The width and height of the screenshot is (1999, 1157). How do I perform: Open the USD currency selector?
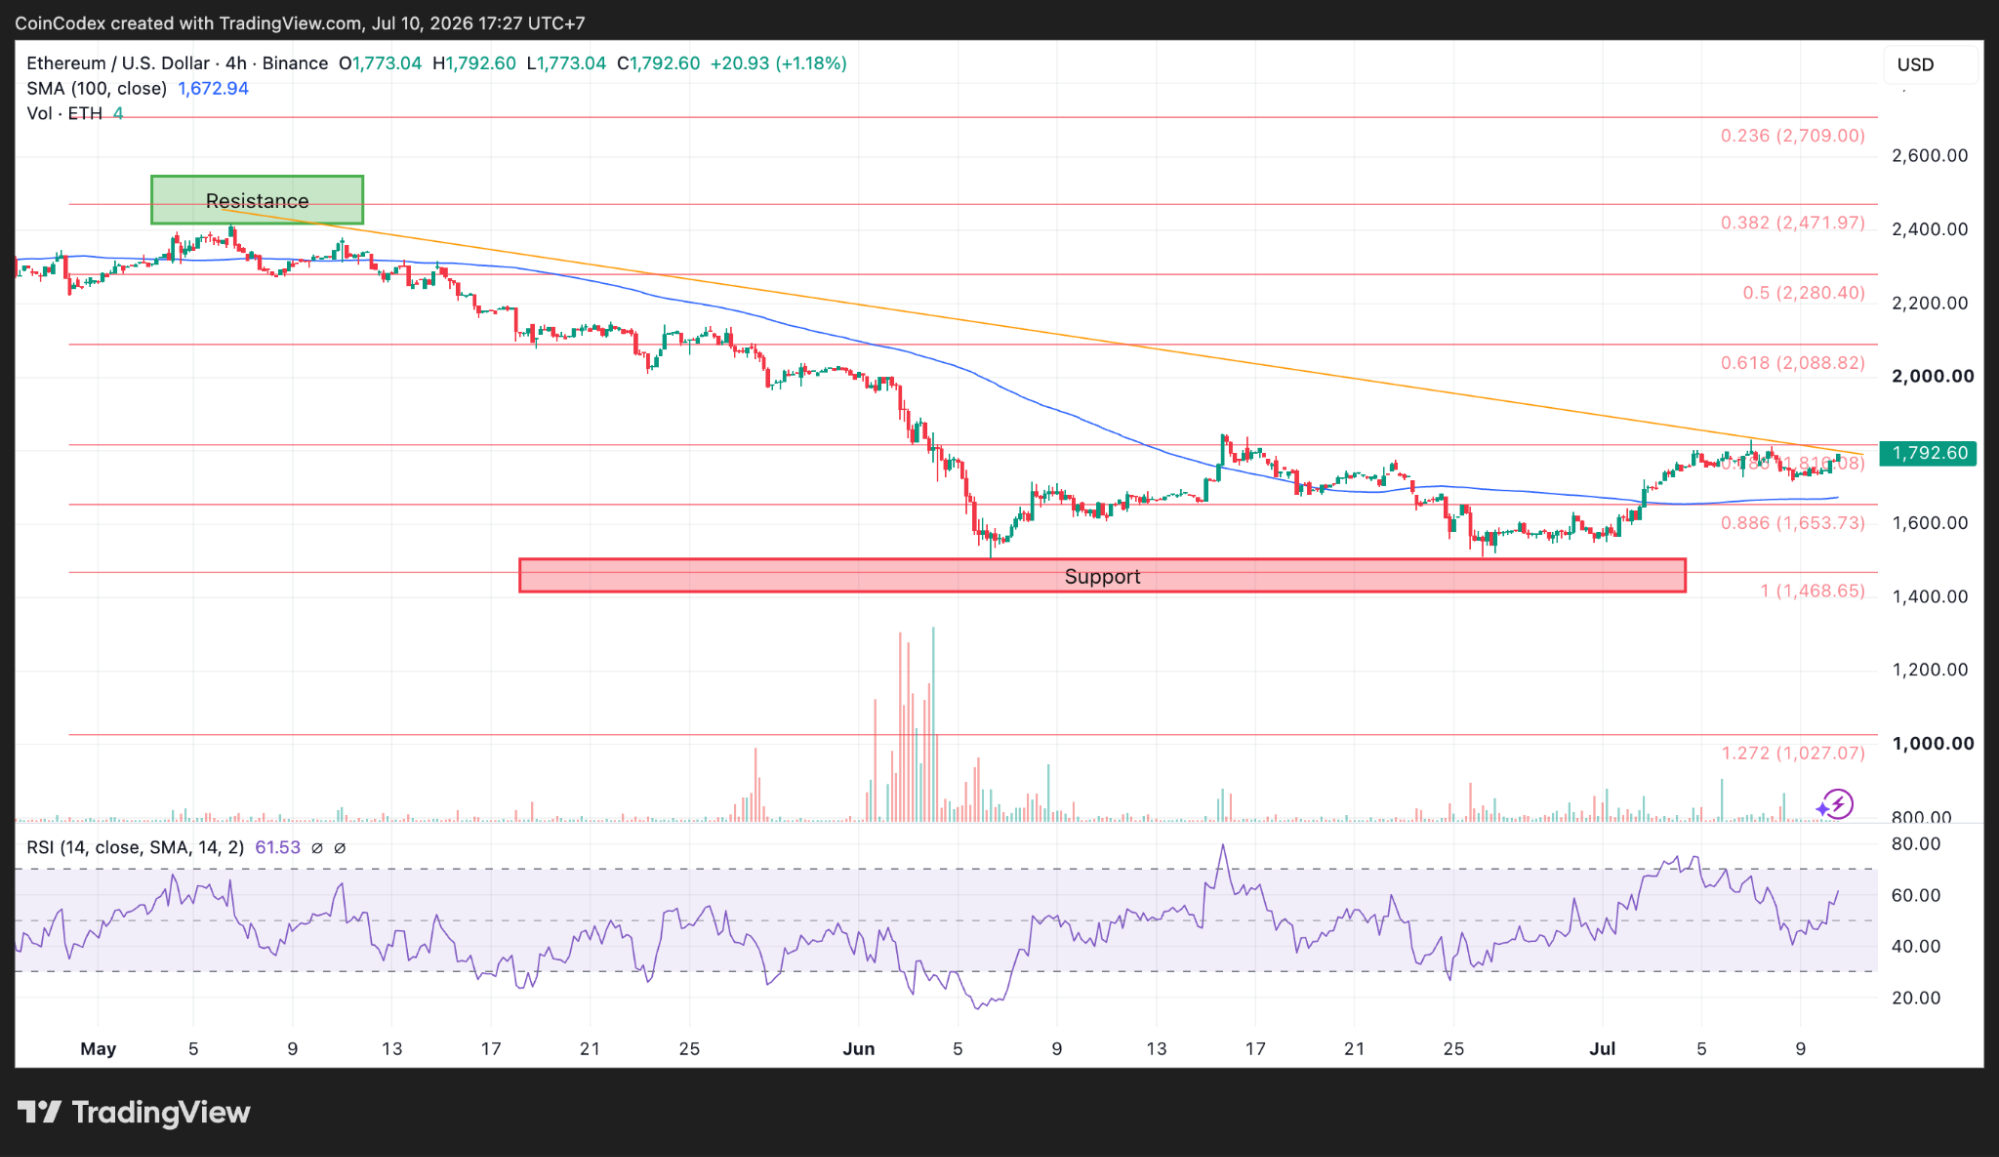coord(1930,65)
